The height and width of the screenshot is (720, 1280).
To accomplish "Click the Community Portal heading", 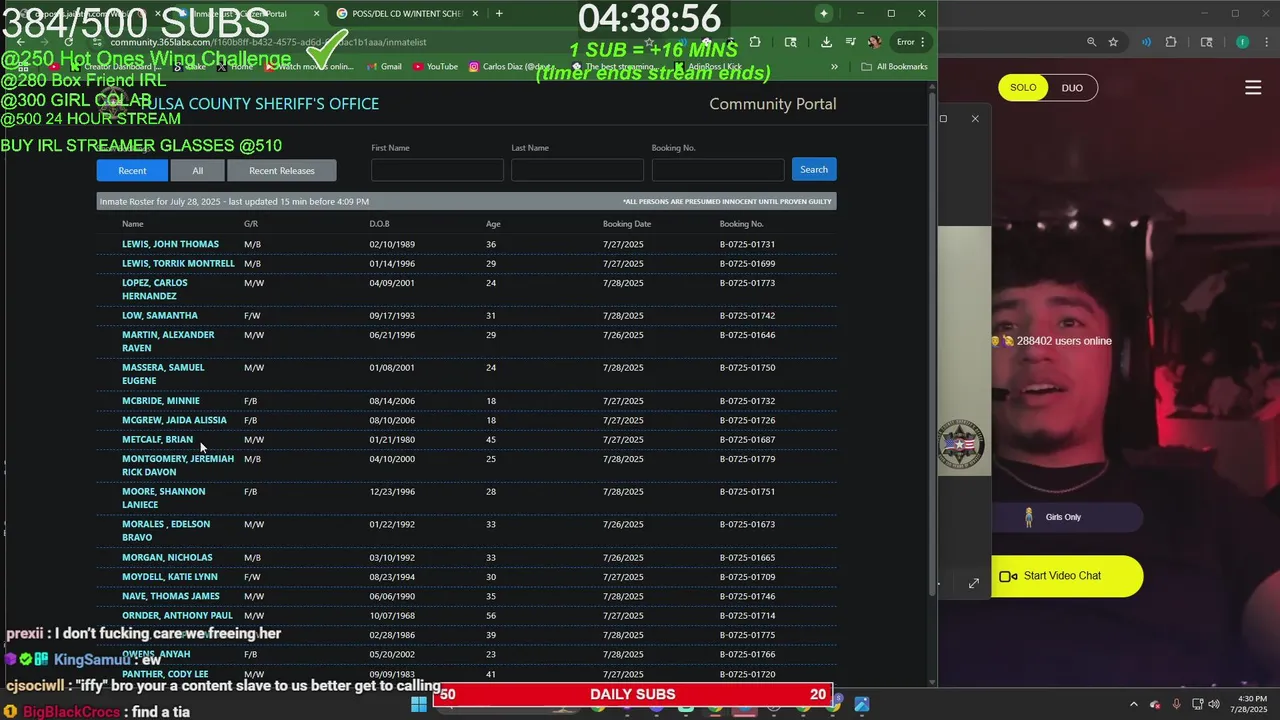I will [x=773, y=104].
